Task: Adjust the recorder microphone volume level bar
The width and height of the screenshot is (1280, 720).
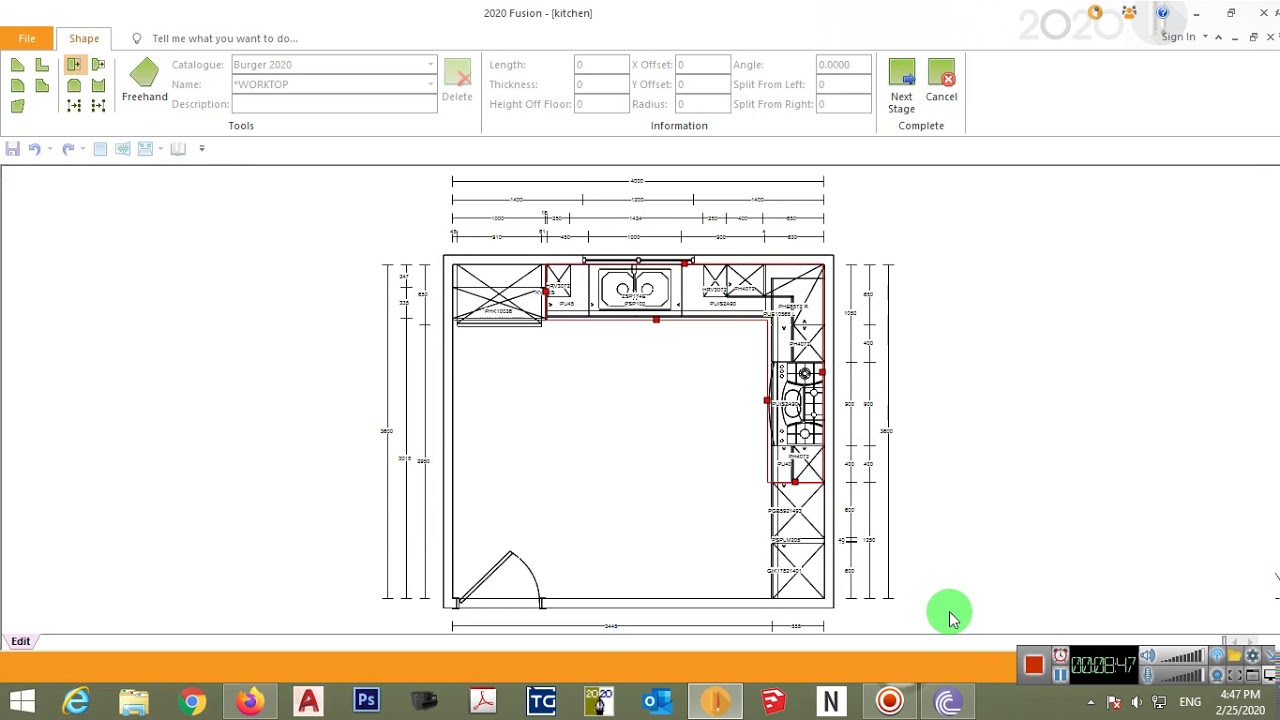Action: [x=1182, y=675]
